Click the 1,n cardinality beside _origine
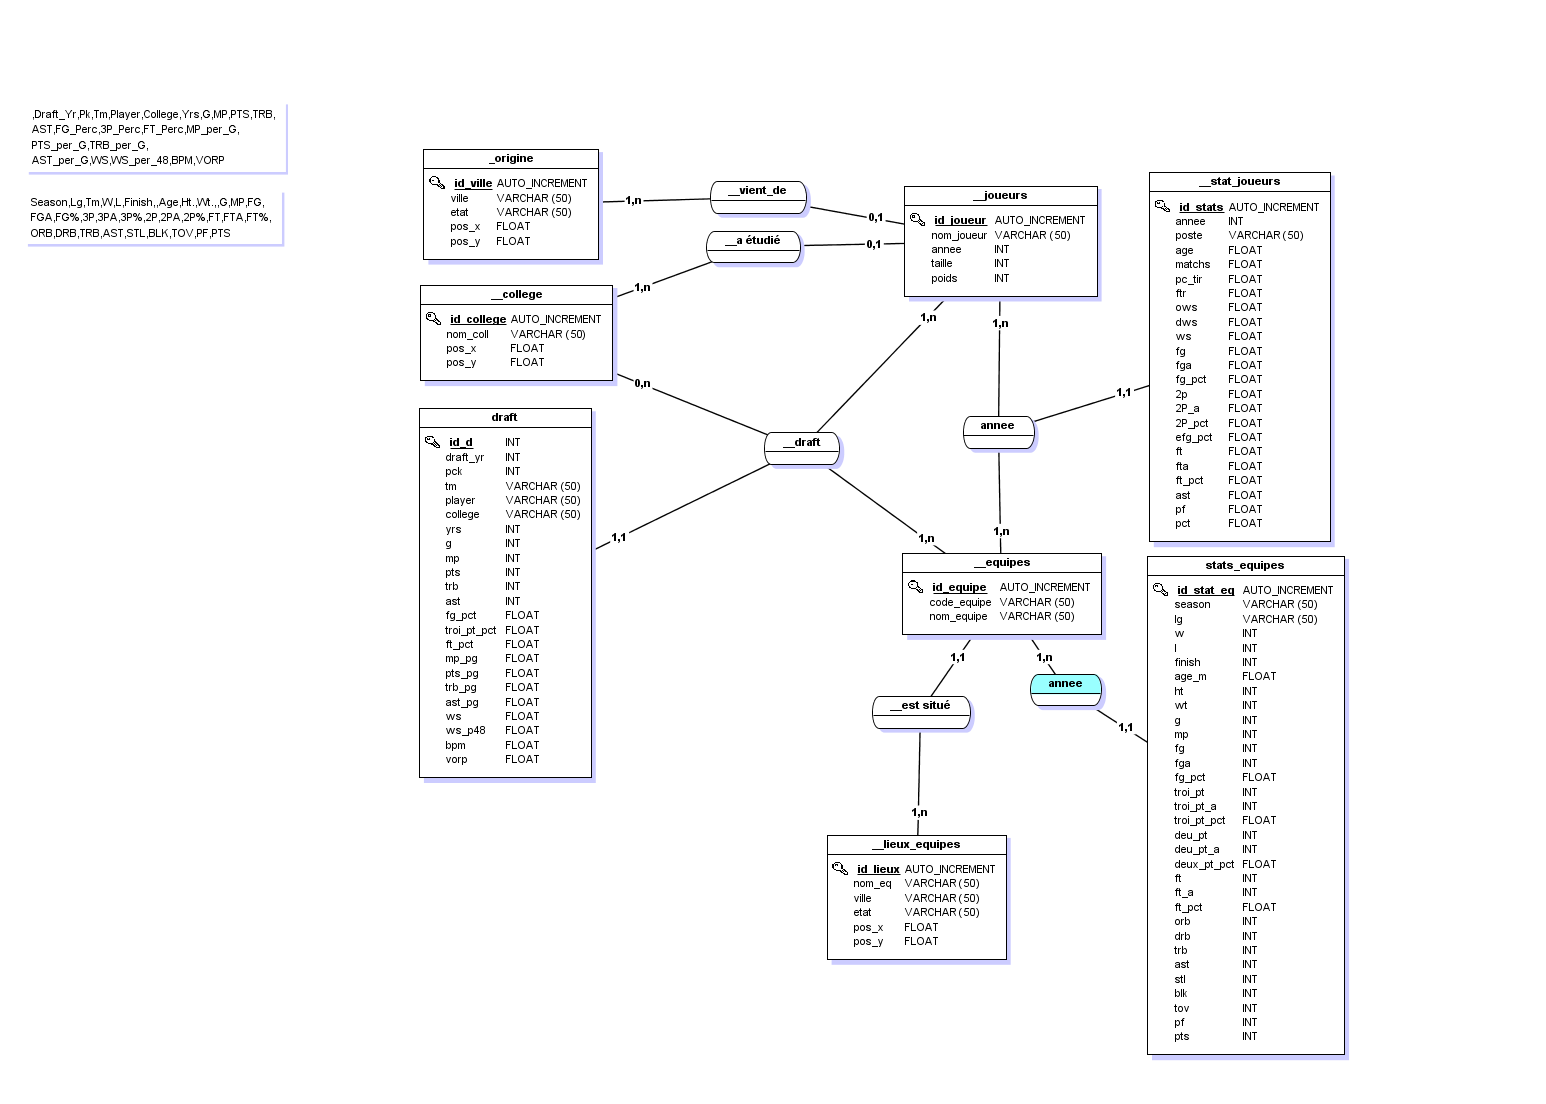Viewport: 1546px width, 1104px height. point(634,200)
